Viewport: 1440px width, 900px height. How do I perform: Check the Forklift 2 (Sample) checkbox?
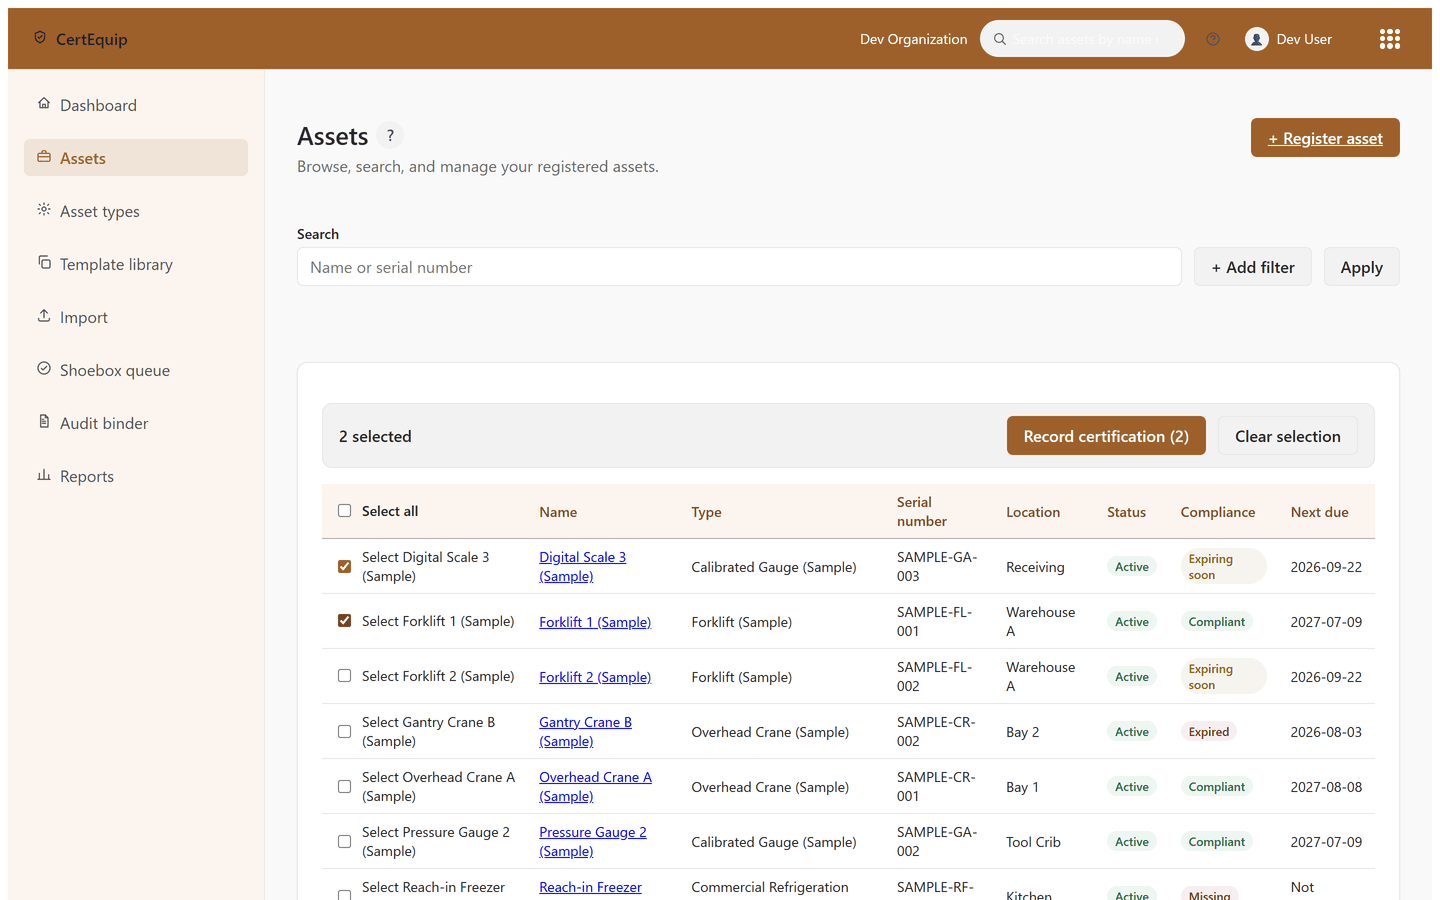click(344, 676)
